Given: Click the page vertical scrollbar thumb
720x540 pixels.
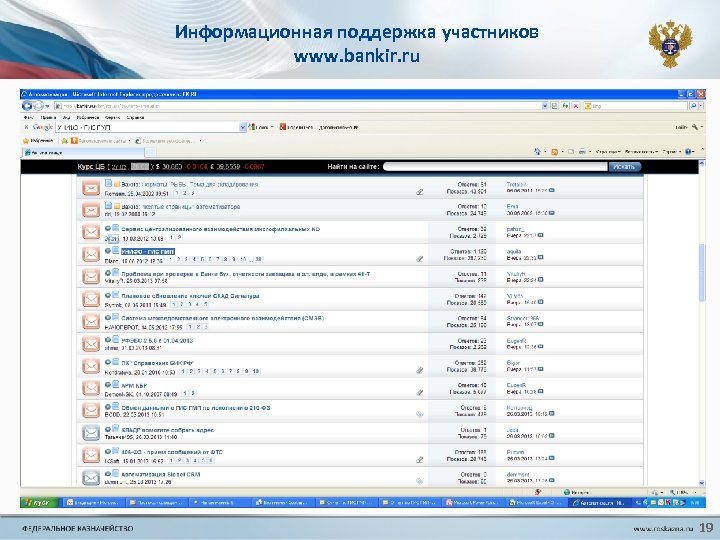Looking at the screenshot, I should pos(702,273).
